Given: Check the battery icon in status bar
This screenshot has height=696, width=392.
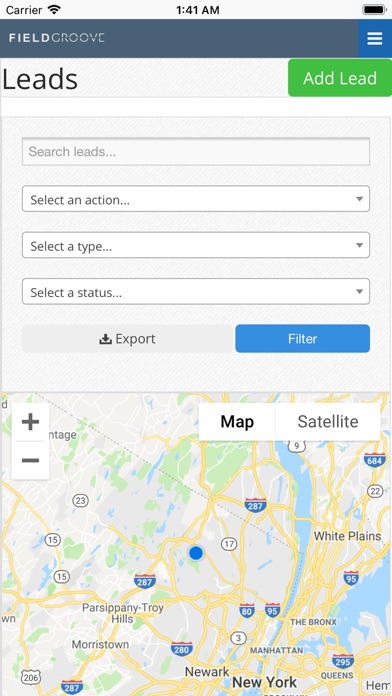Looking at the screenshot, I should pyautogui.click(x=374, y=9).
